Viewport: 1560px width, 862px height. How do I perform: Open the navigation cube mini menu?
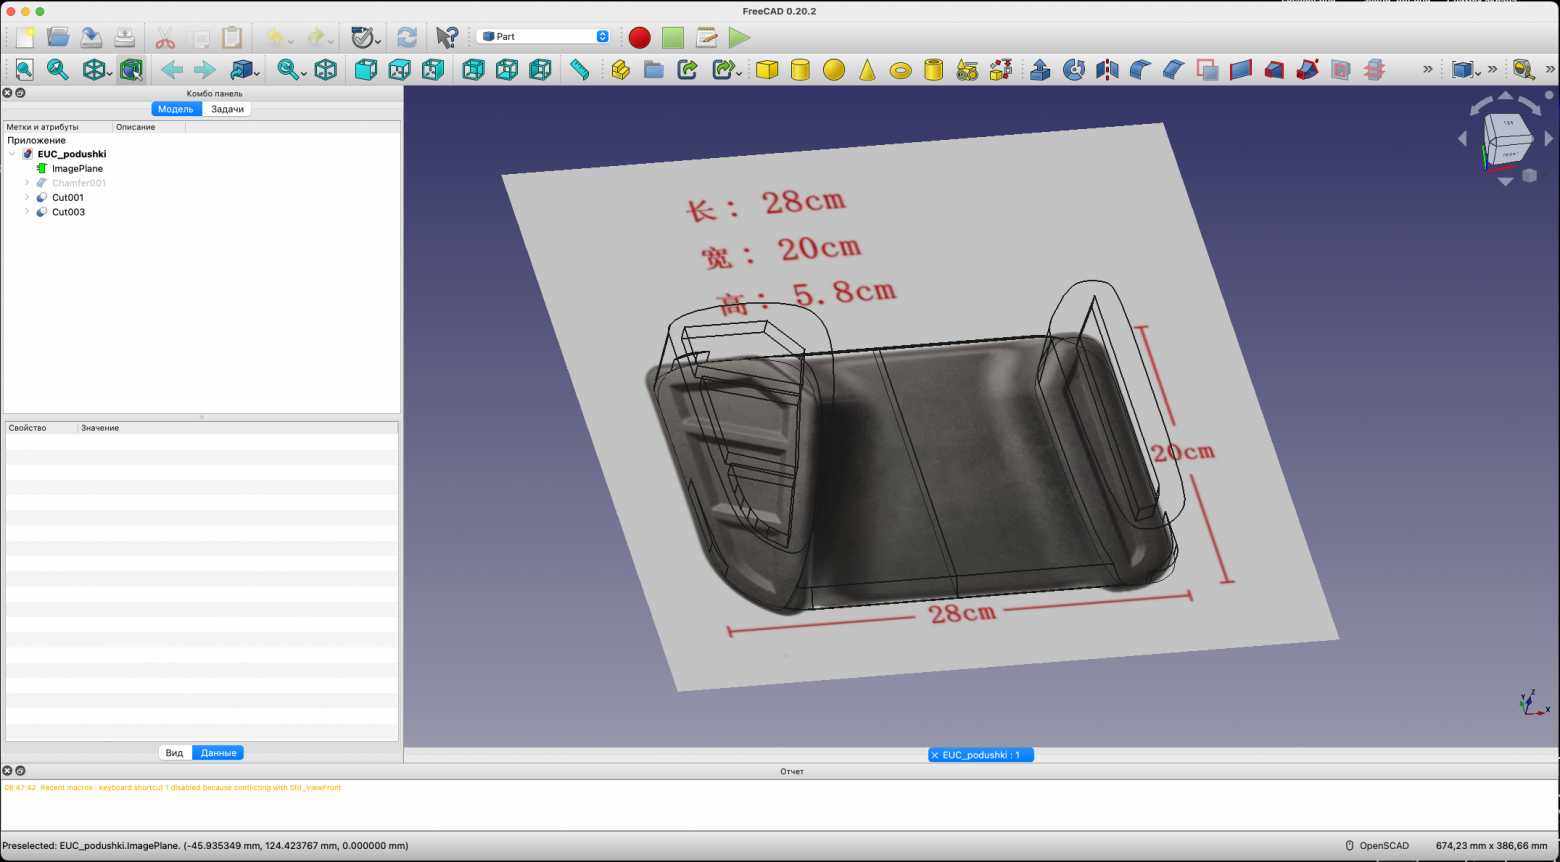tap(1529, 176)
